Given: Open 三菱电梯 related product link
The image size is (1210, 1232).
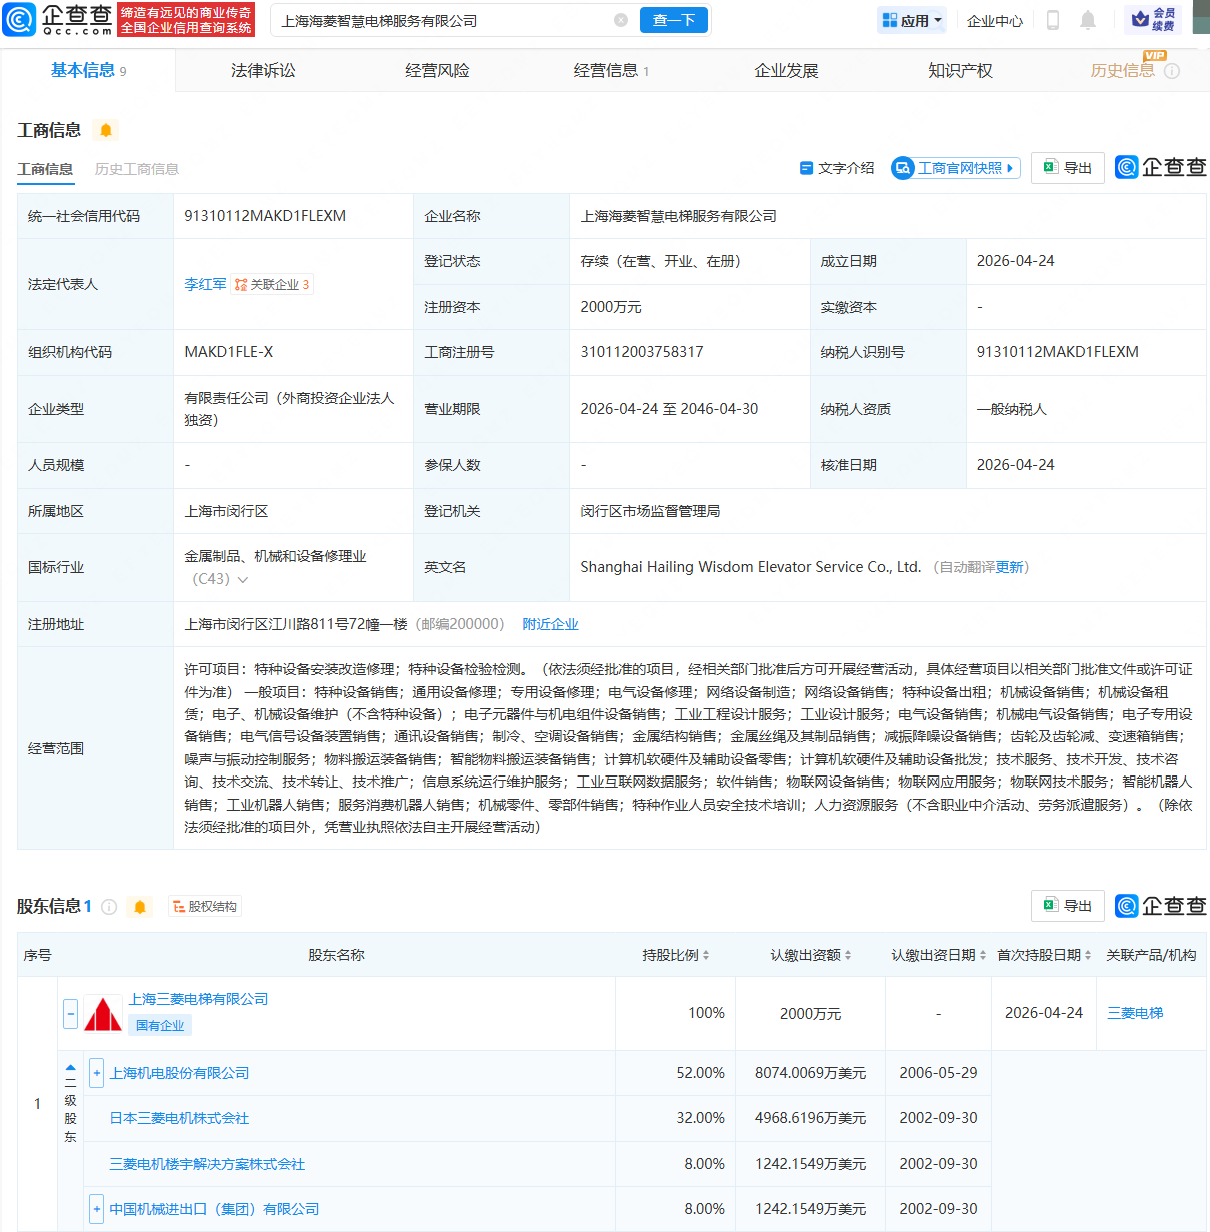Looking at the screenshot, I should (1135, 1013).
